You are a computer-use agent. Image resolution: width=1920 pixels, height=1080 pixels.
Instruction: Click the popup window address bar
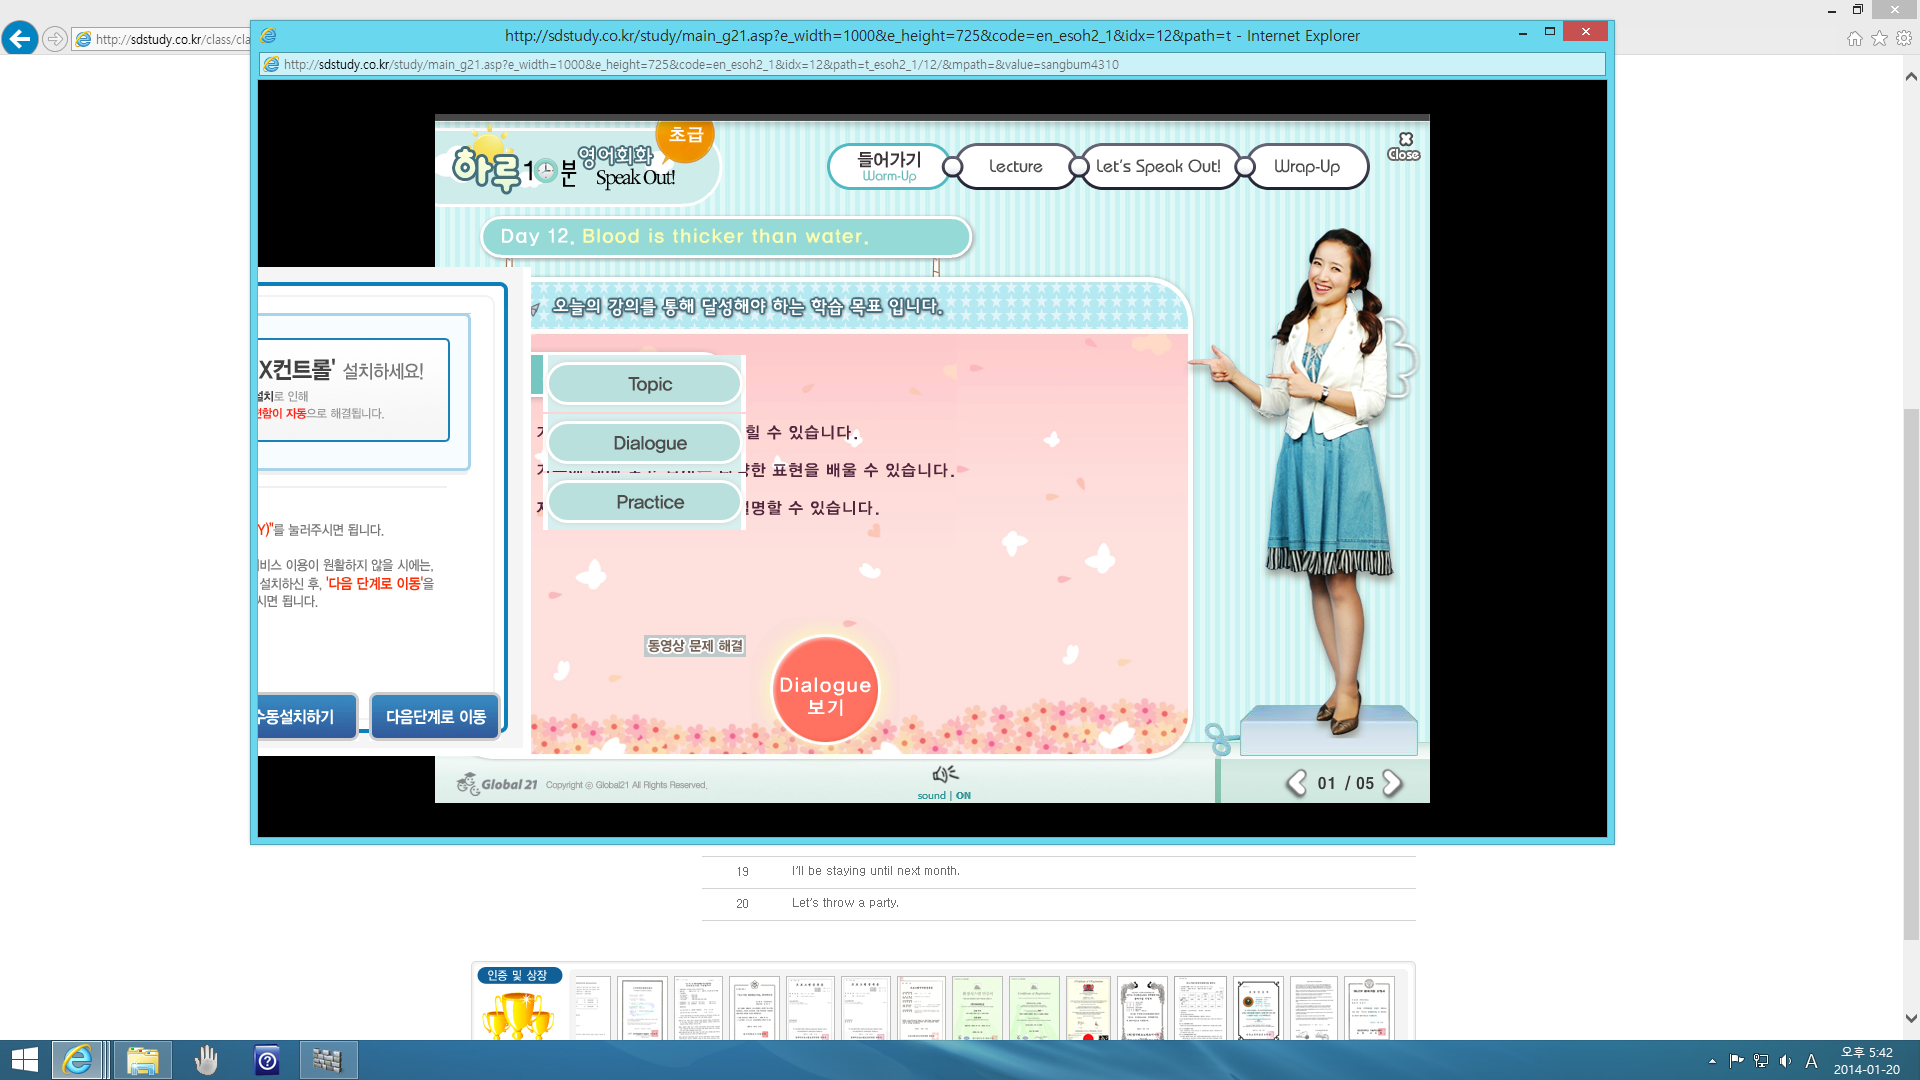click(932, 64)
